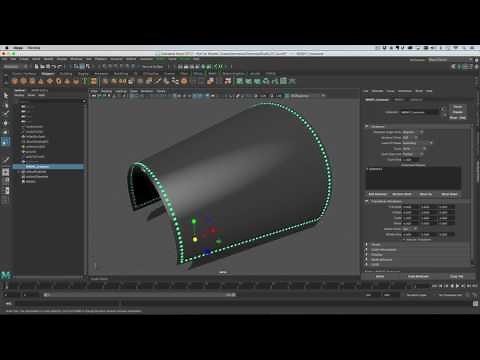Click the MEL command line input
This screenshot has width=480, height=360.
67,303
